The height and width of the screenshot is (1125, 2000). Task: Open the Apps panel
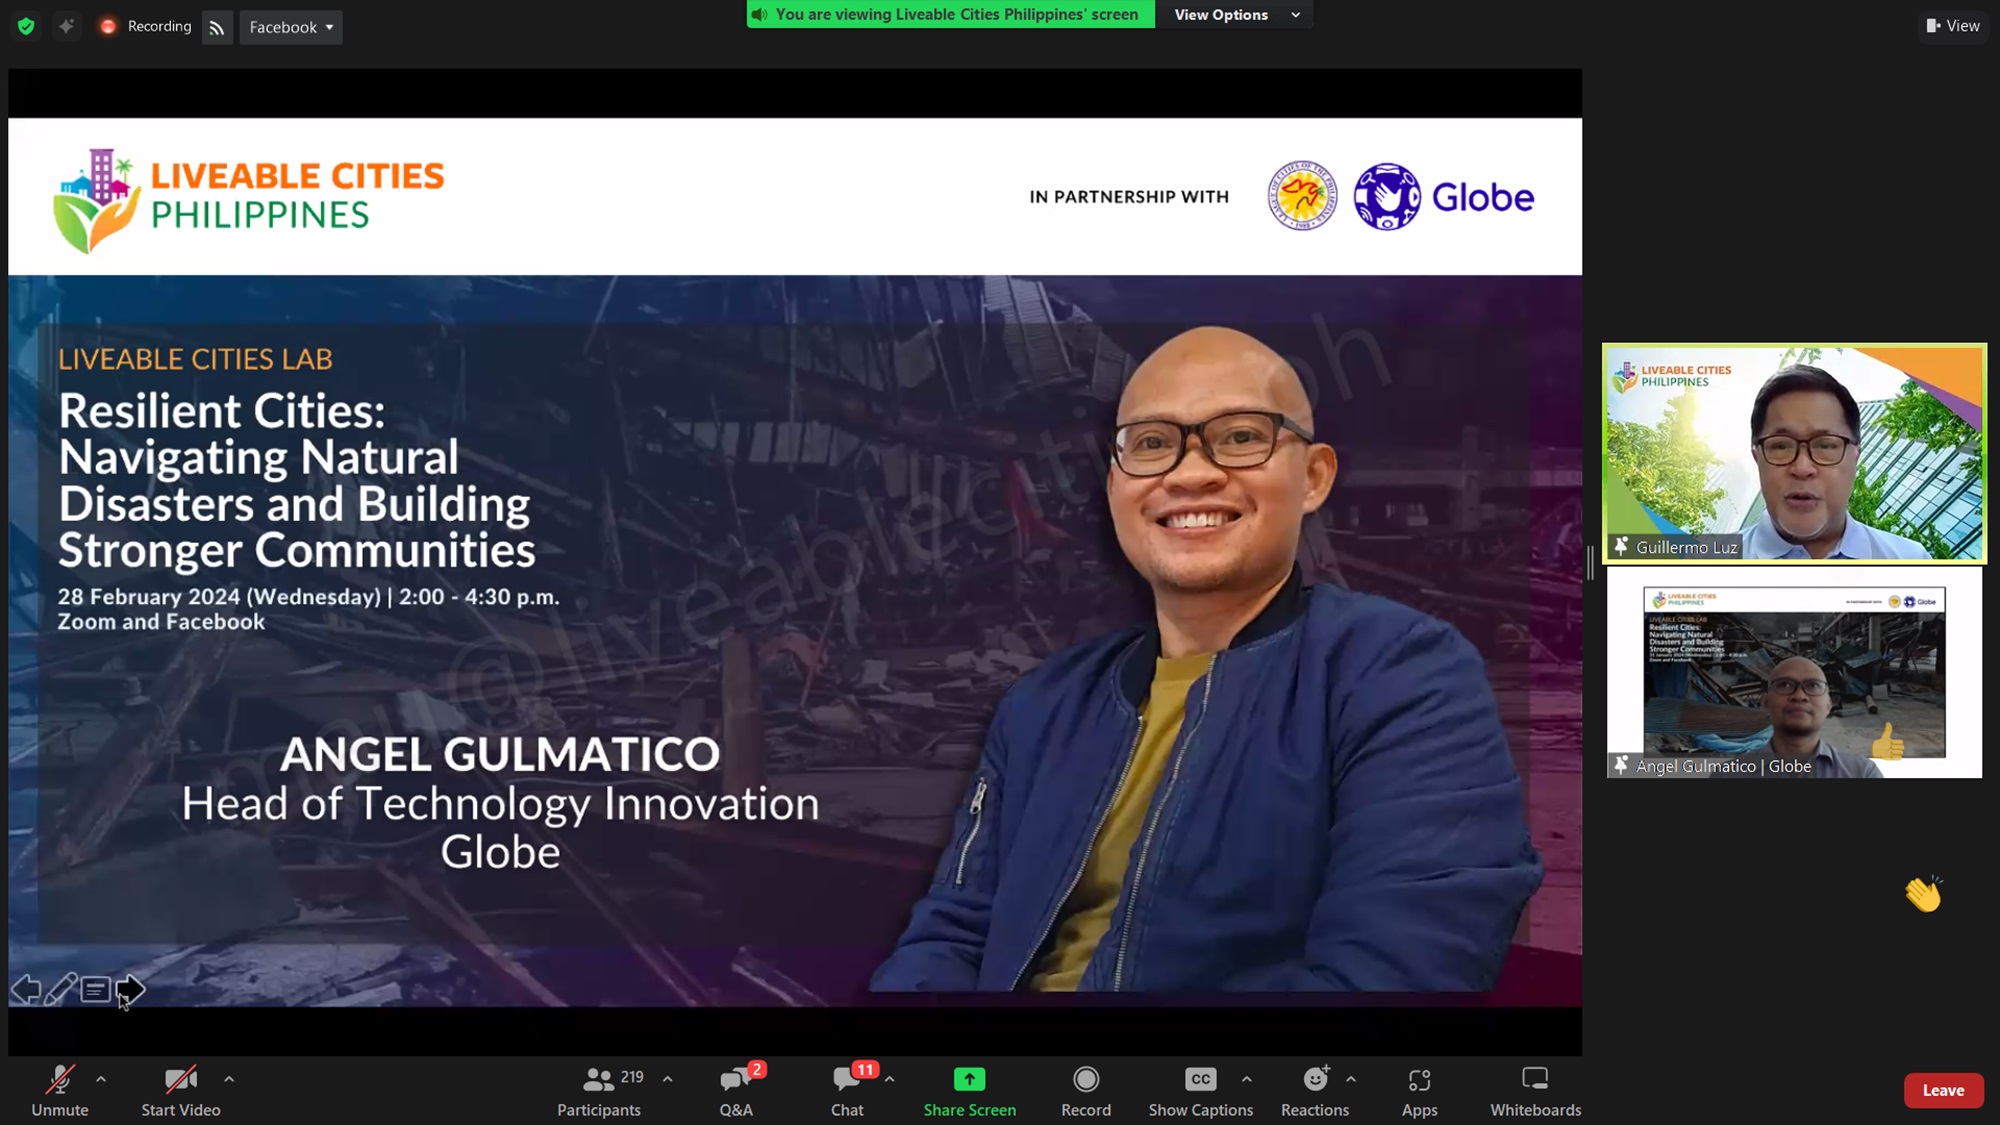point(1420,1090)
